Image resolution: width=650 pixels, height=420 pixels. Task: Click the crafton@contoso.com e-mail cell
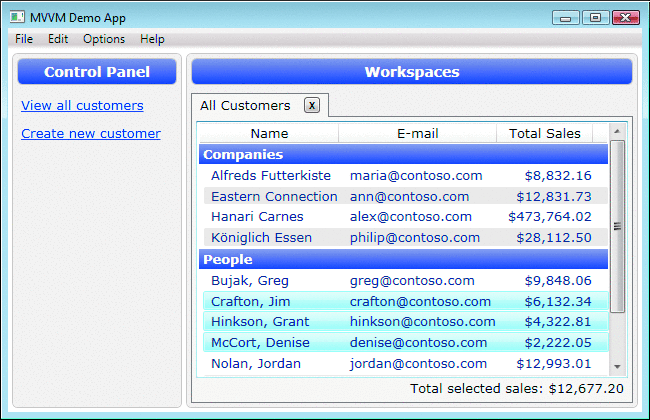point(420,301)
